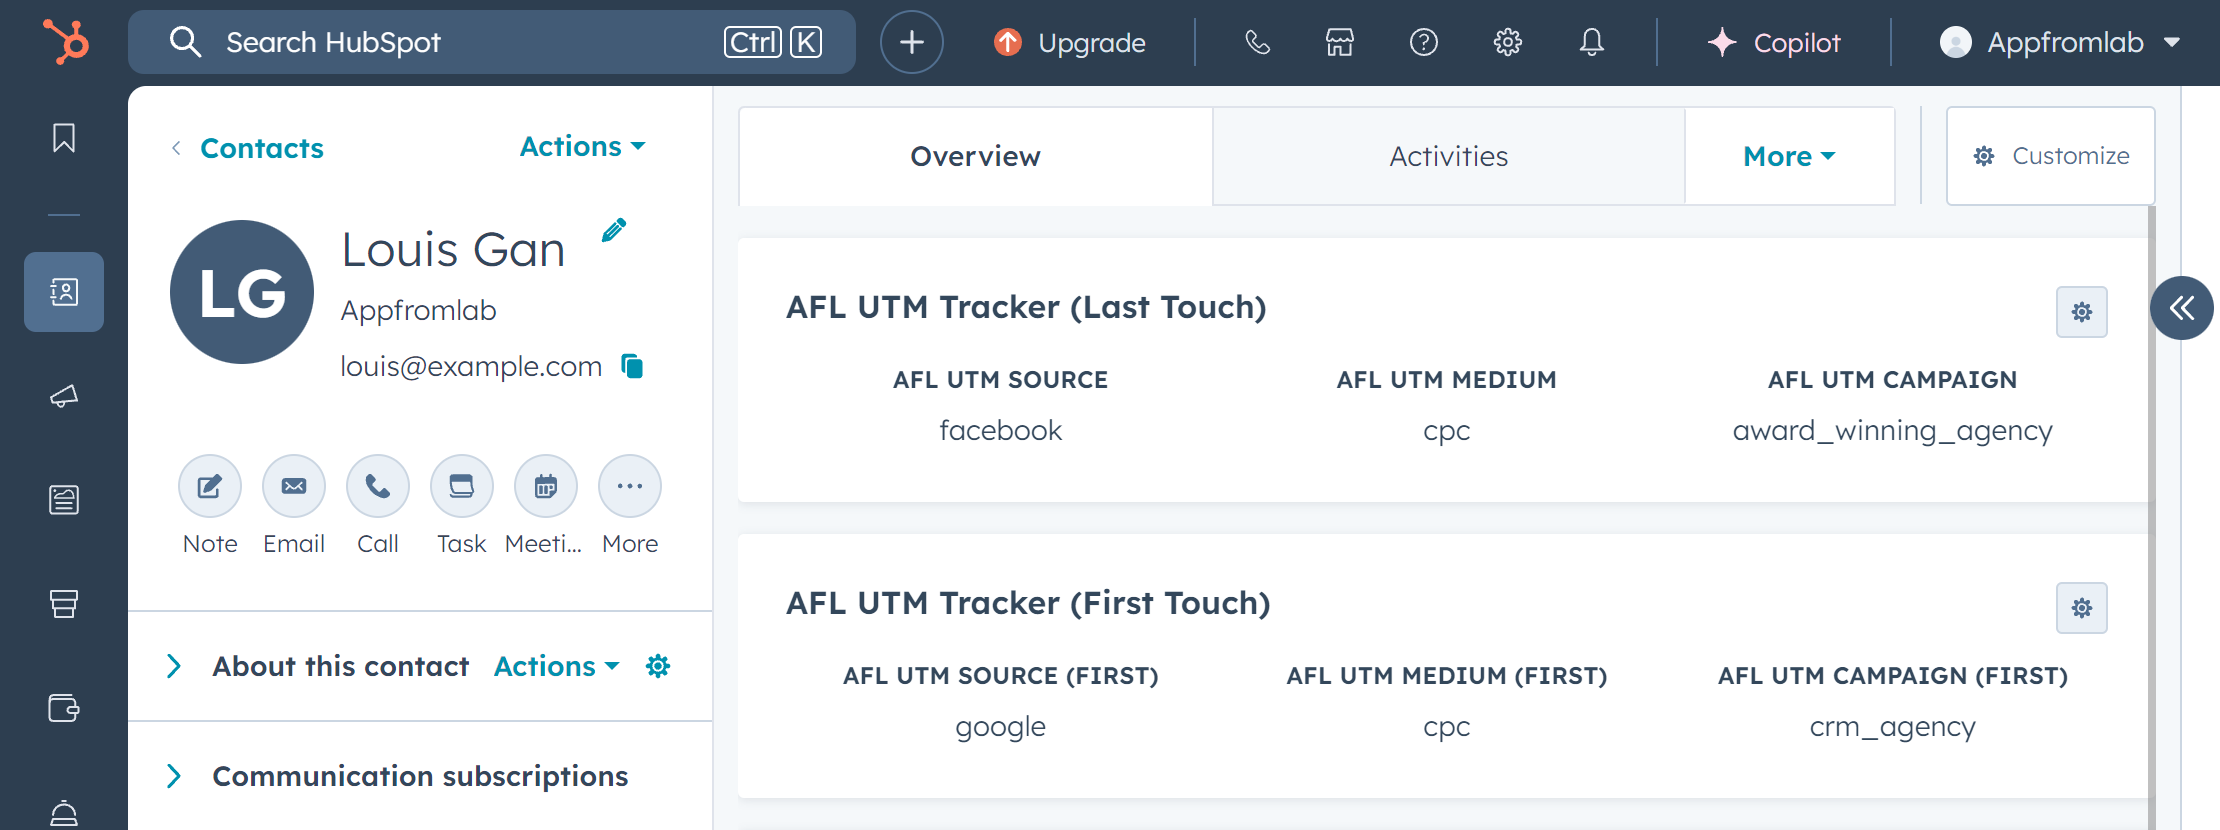Open the More tab dropdown
The image size is (2220, 830).
(x=1789, y=156)
